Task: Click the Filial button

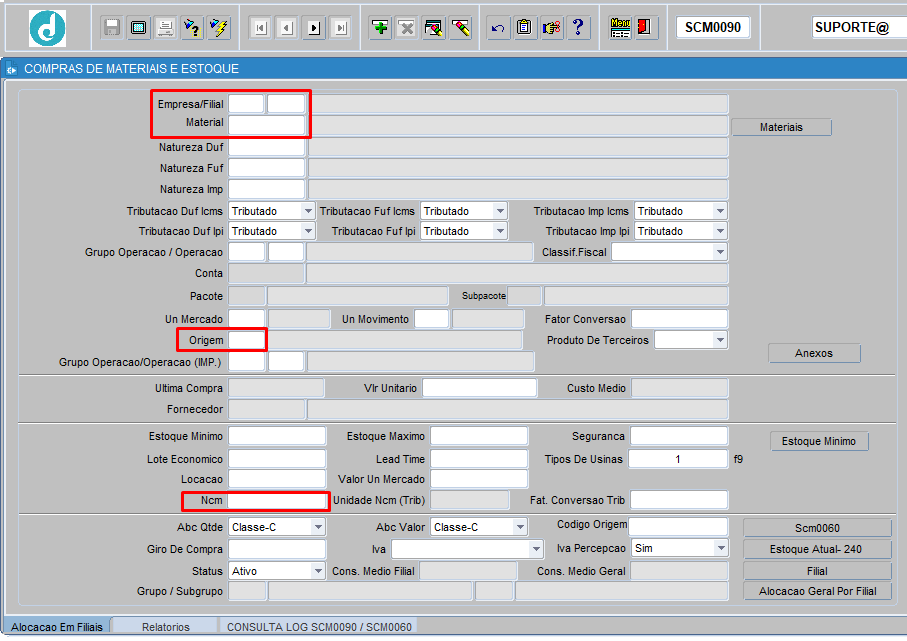Action: point(817,571)
